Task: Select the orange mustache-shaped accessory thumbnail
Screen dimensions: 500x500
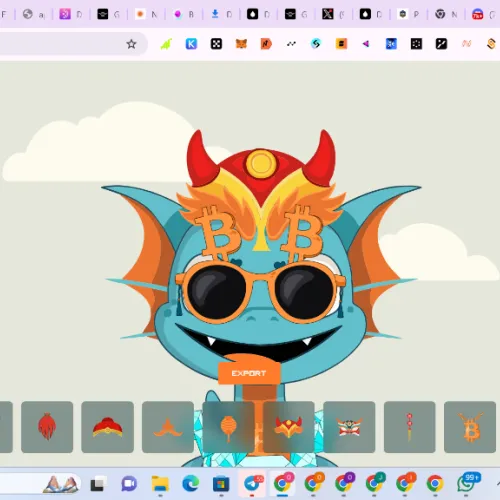Action: (168, 427)
